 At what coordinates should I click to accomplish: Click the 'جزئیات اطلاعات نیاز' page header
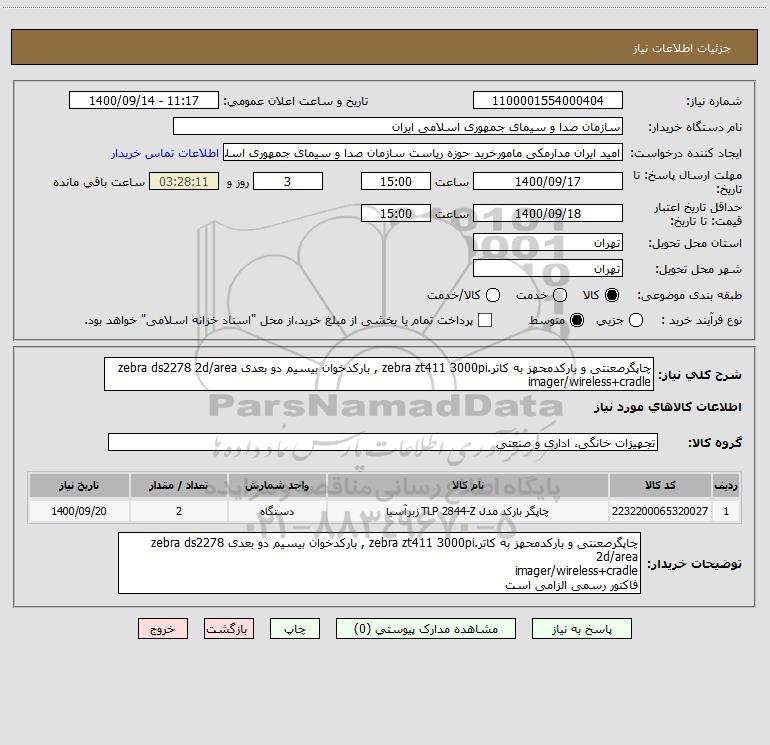click(682, 48)
